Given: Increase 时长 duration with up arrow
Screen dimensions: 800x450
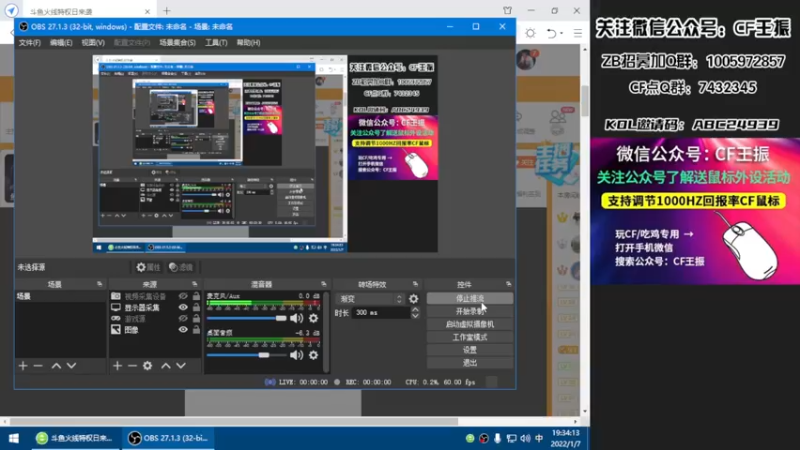Looking at the screenshot, I should pos(415,309).
